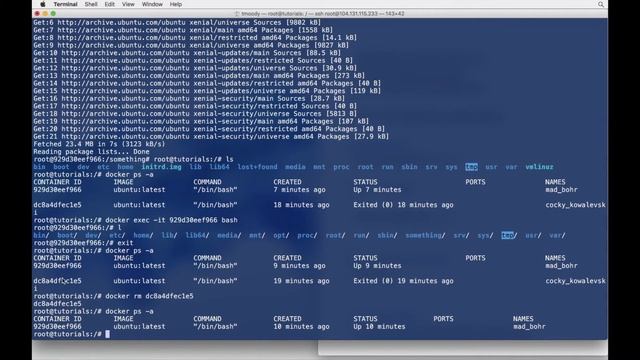Open the Shell menu
This screenshot has width=640, height=360.
point(91,4)
